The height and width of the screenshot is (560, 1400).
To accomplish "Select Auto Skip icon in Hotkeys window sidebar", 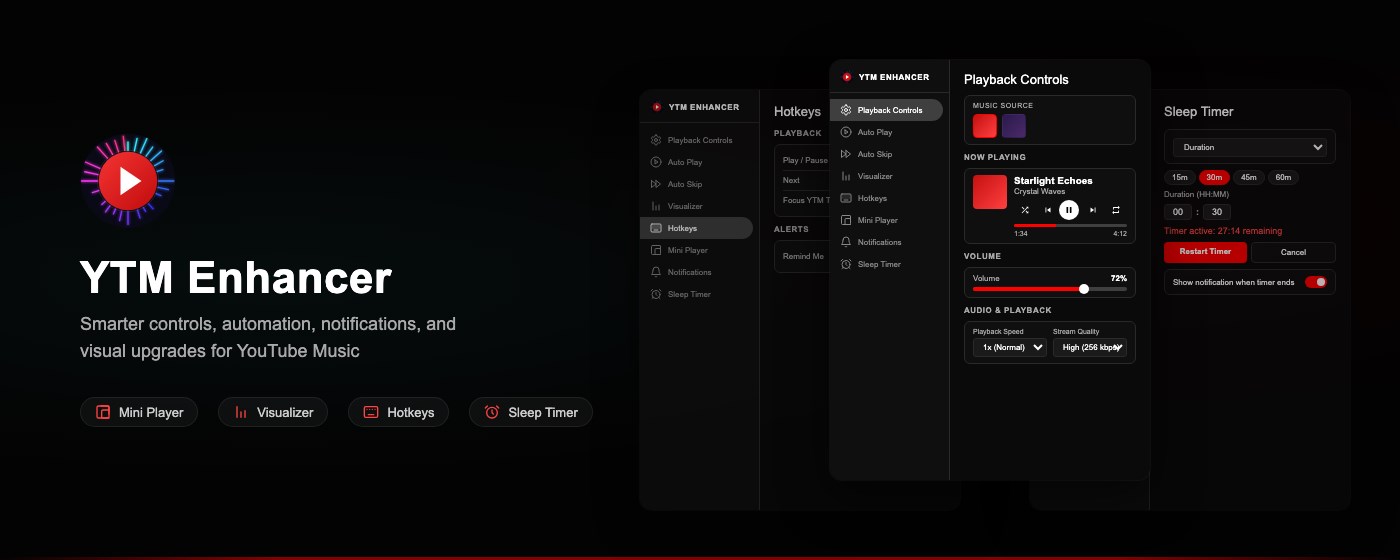I will [656, 184].
